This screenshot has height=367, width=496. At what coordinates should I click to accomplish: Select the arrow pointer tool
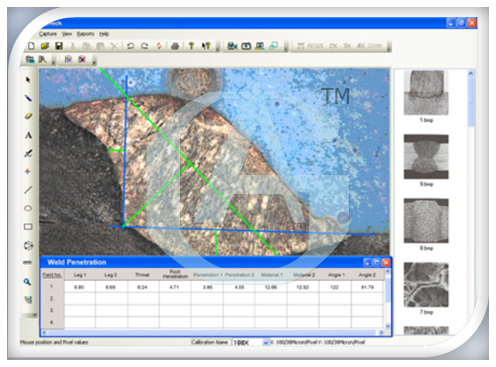28,80
